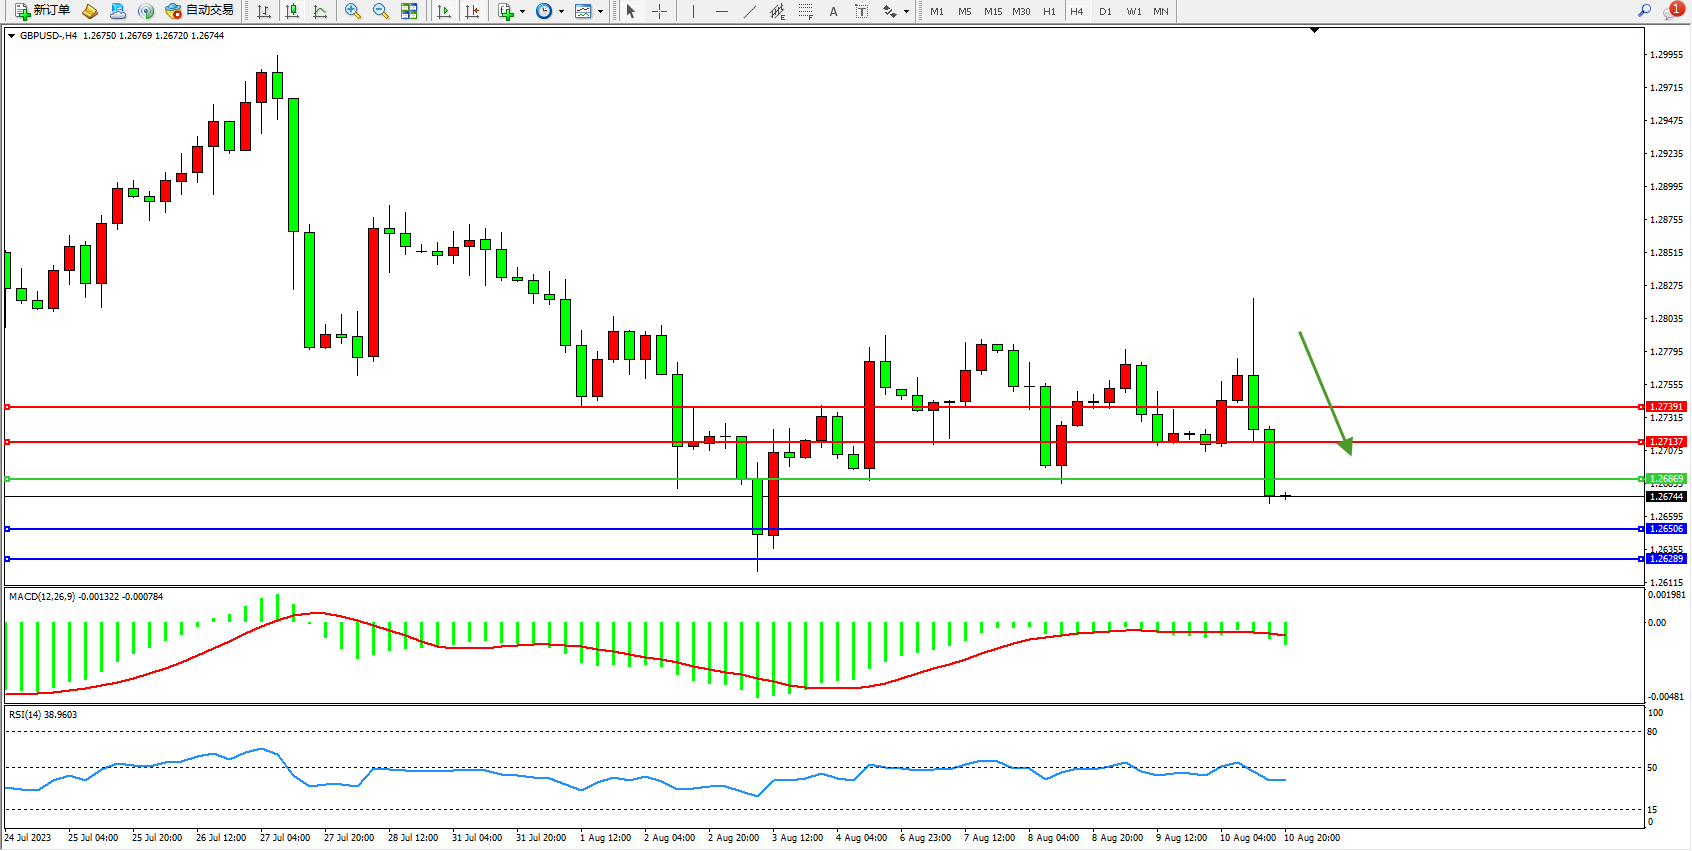The height and width of the screenshot is (851, 1692).
Task: Select the text label tool
Action: click(x=861, y=11)
